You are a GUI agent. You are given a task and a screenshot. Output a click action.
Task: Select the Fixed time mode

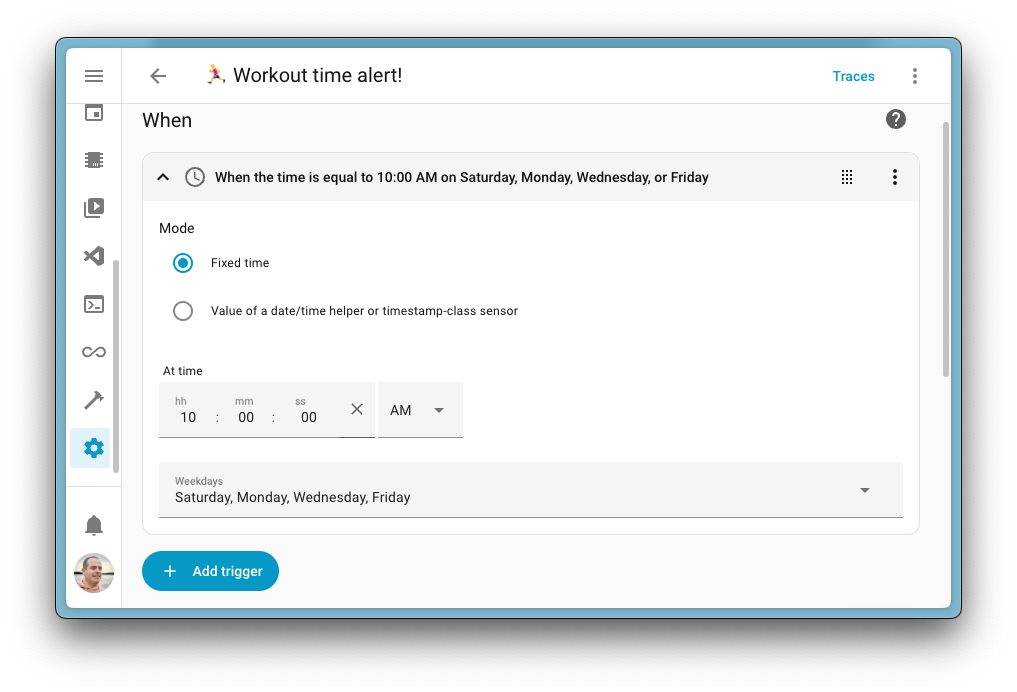(x=183, y=262)
